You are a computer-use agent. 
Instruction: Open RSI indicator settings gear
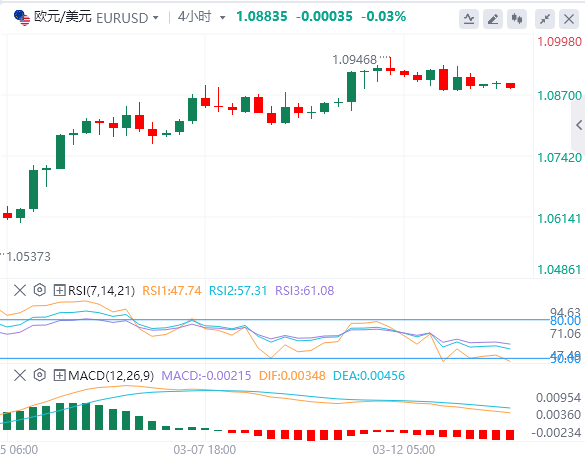pyautogui.click(x=40, y=290)
